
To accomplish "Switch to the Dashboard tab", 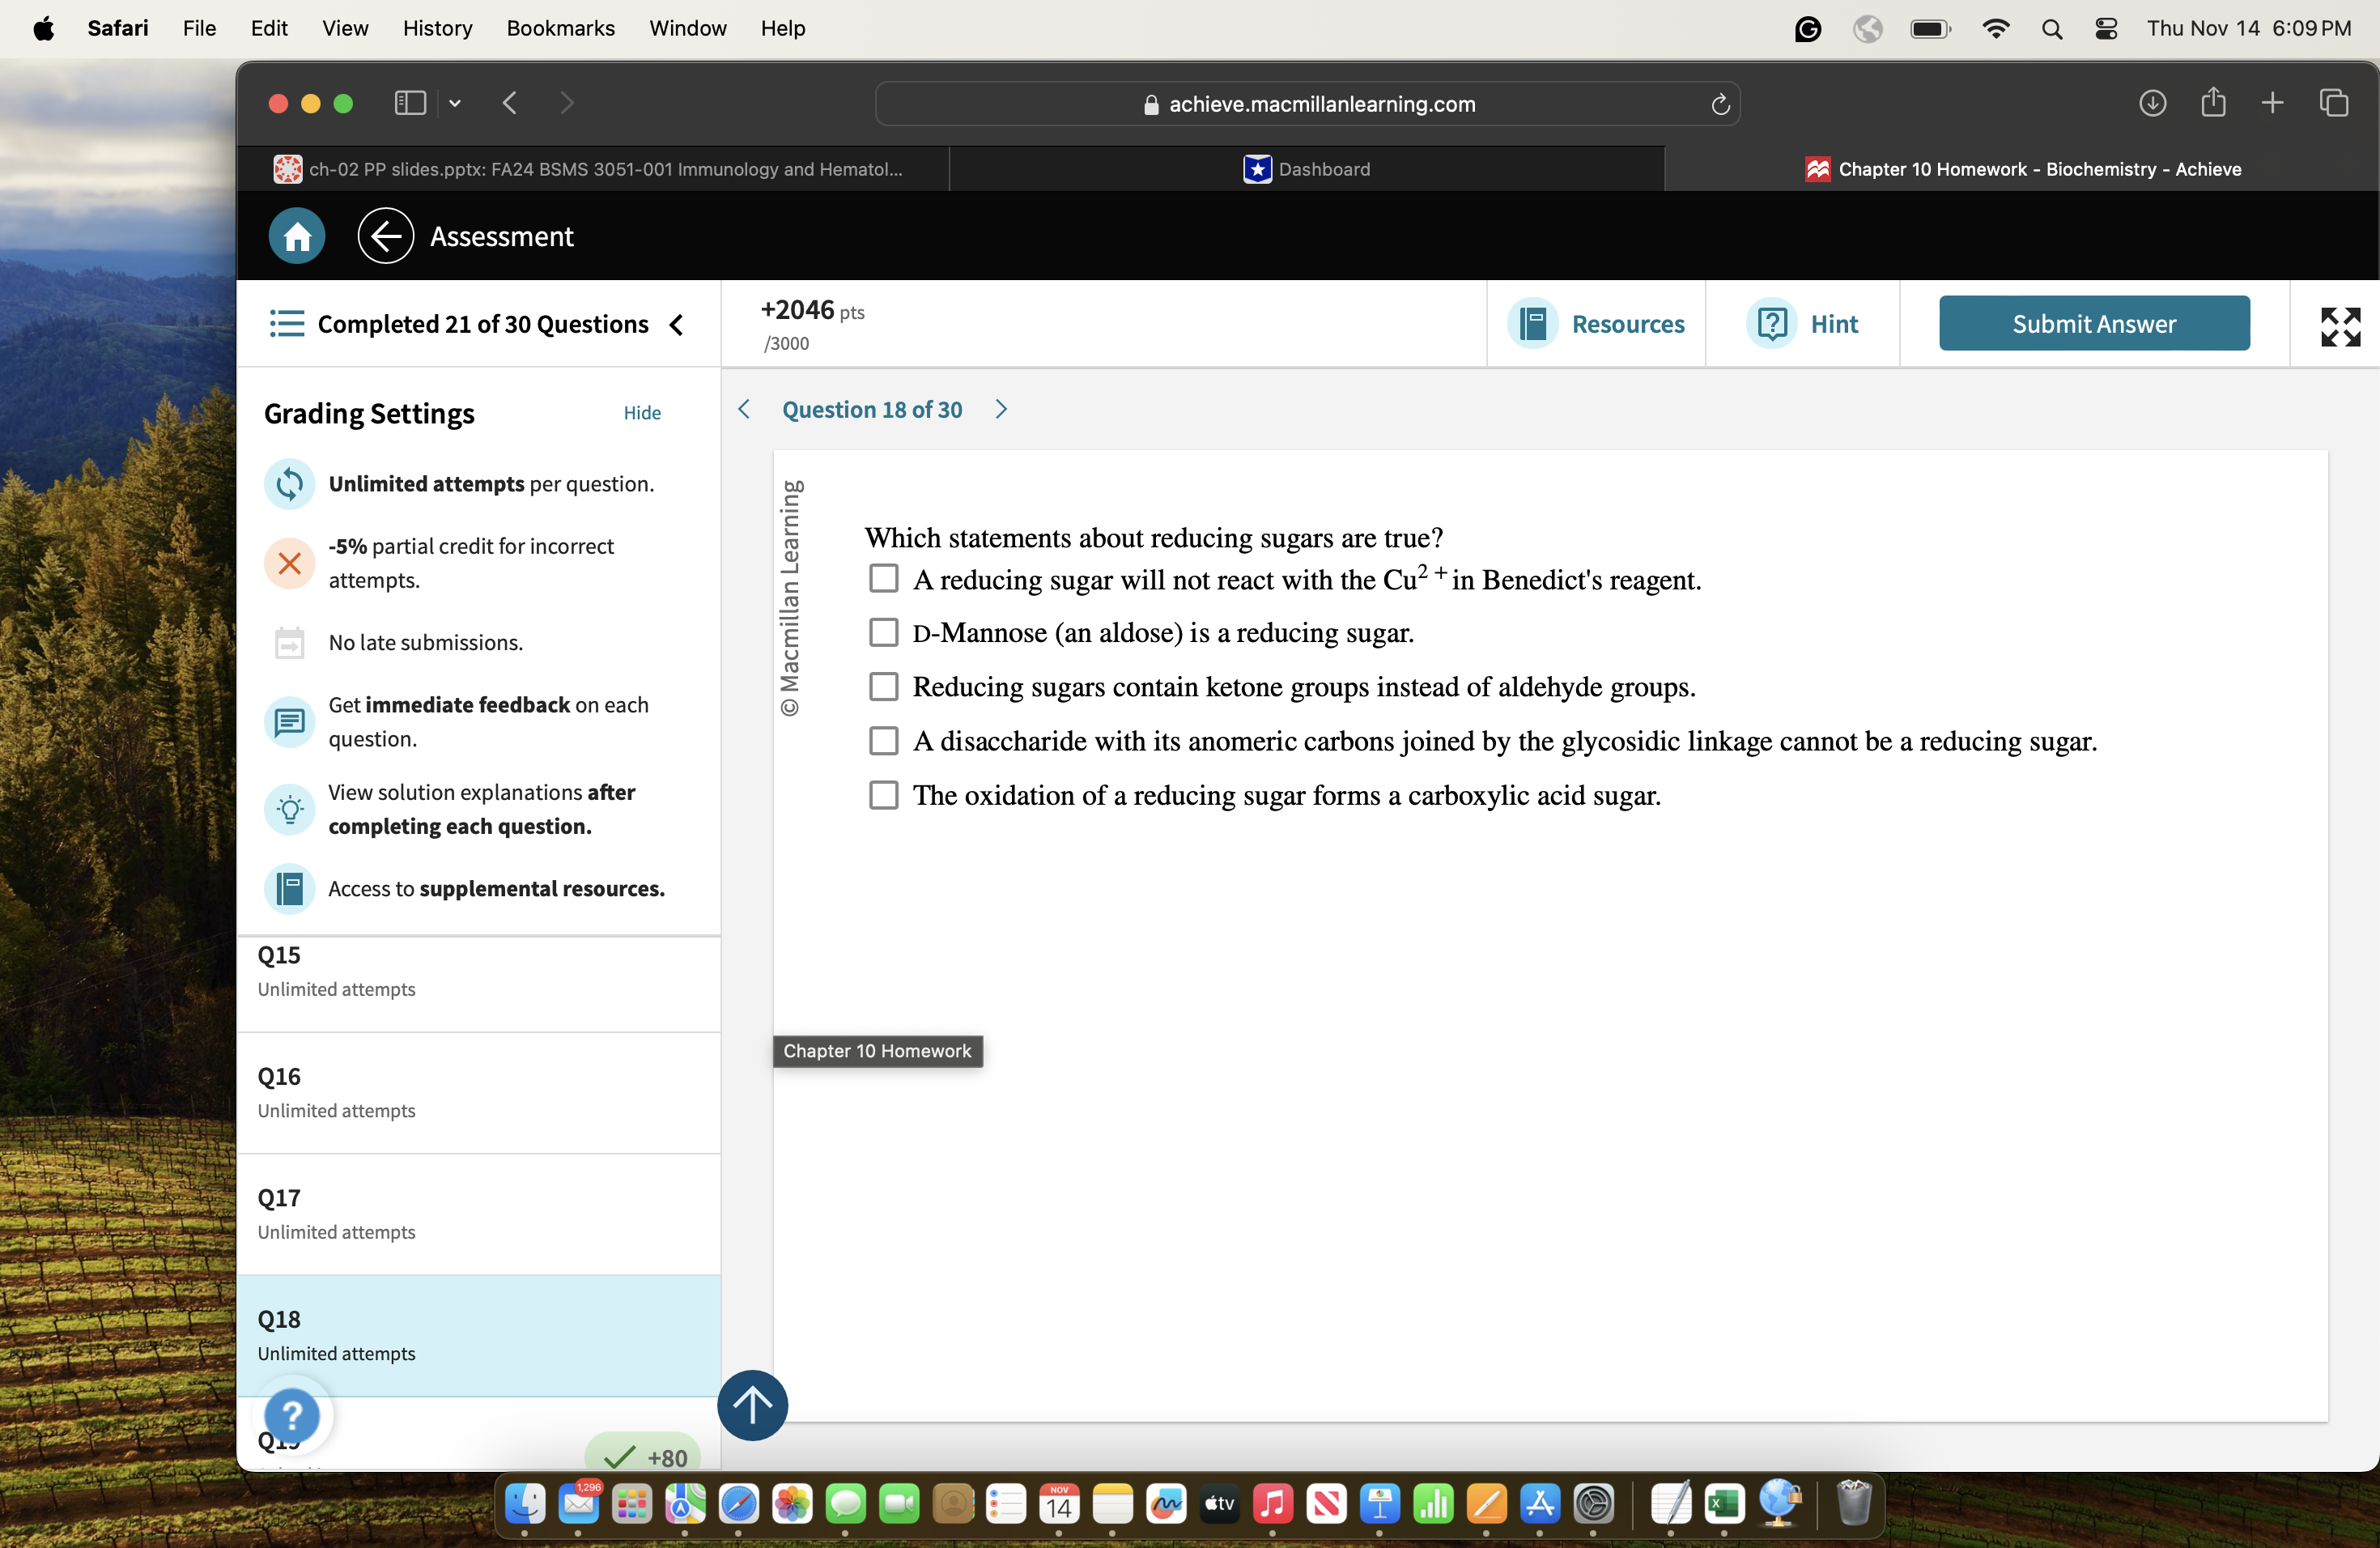I will click(x=1308, y=168).
